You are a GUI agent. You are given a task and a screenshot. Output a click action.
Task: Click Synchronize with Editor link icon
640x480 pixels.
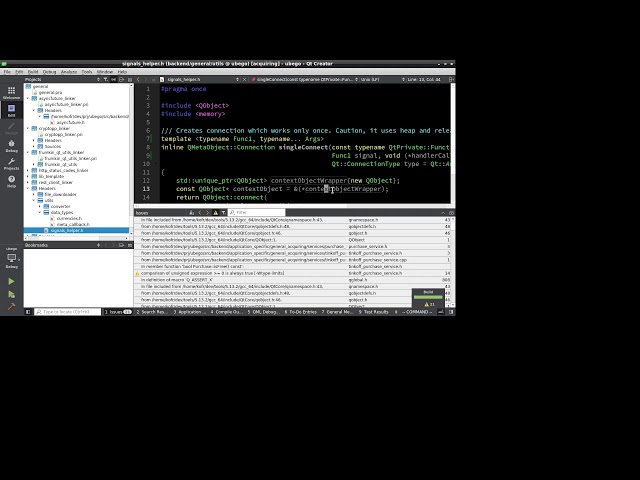(x=113, y=80)
